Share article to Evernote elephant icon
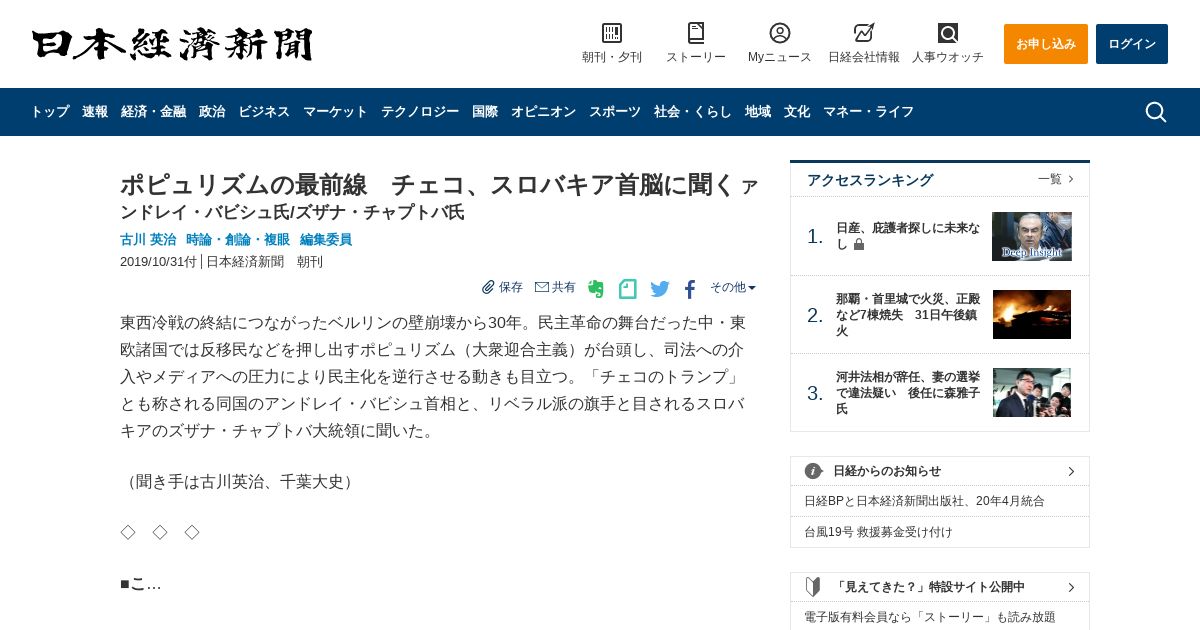1200x630 pixels. [596, 289]
